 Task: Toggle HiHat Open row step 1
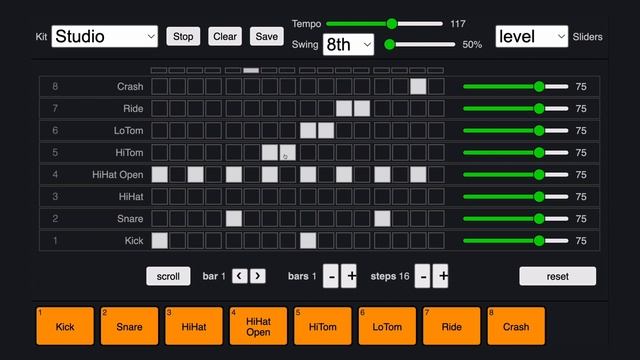pyautogui.click(x=160, y=175)
